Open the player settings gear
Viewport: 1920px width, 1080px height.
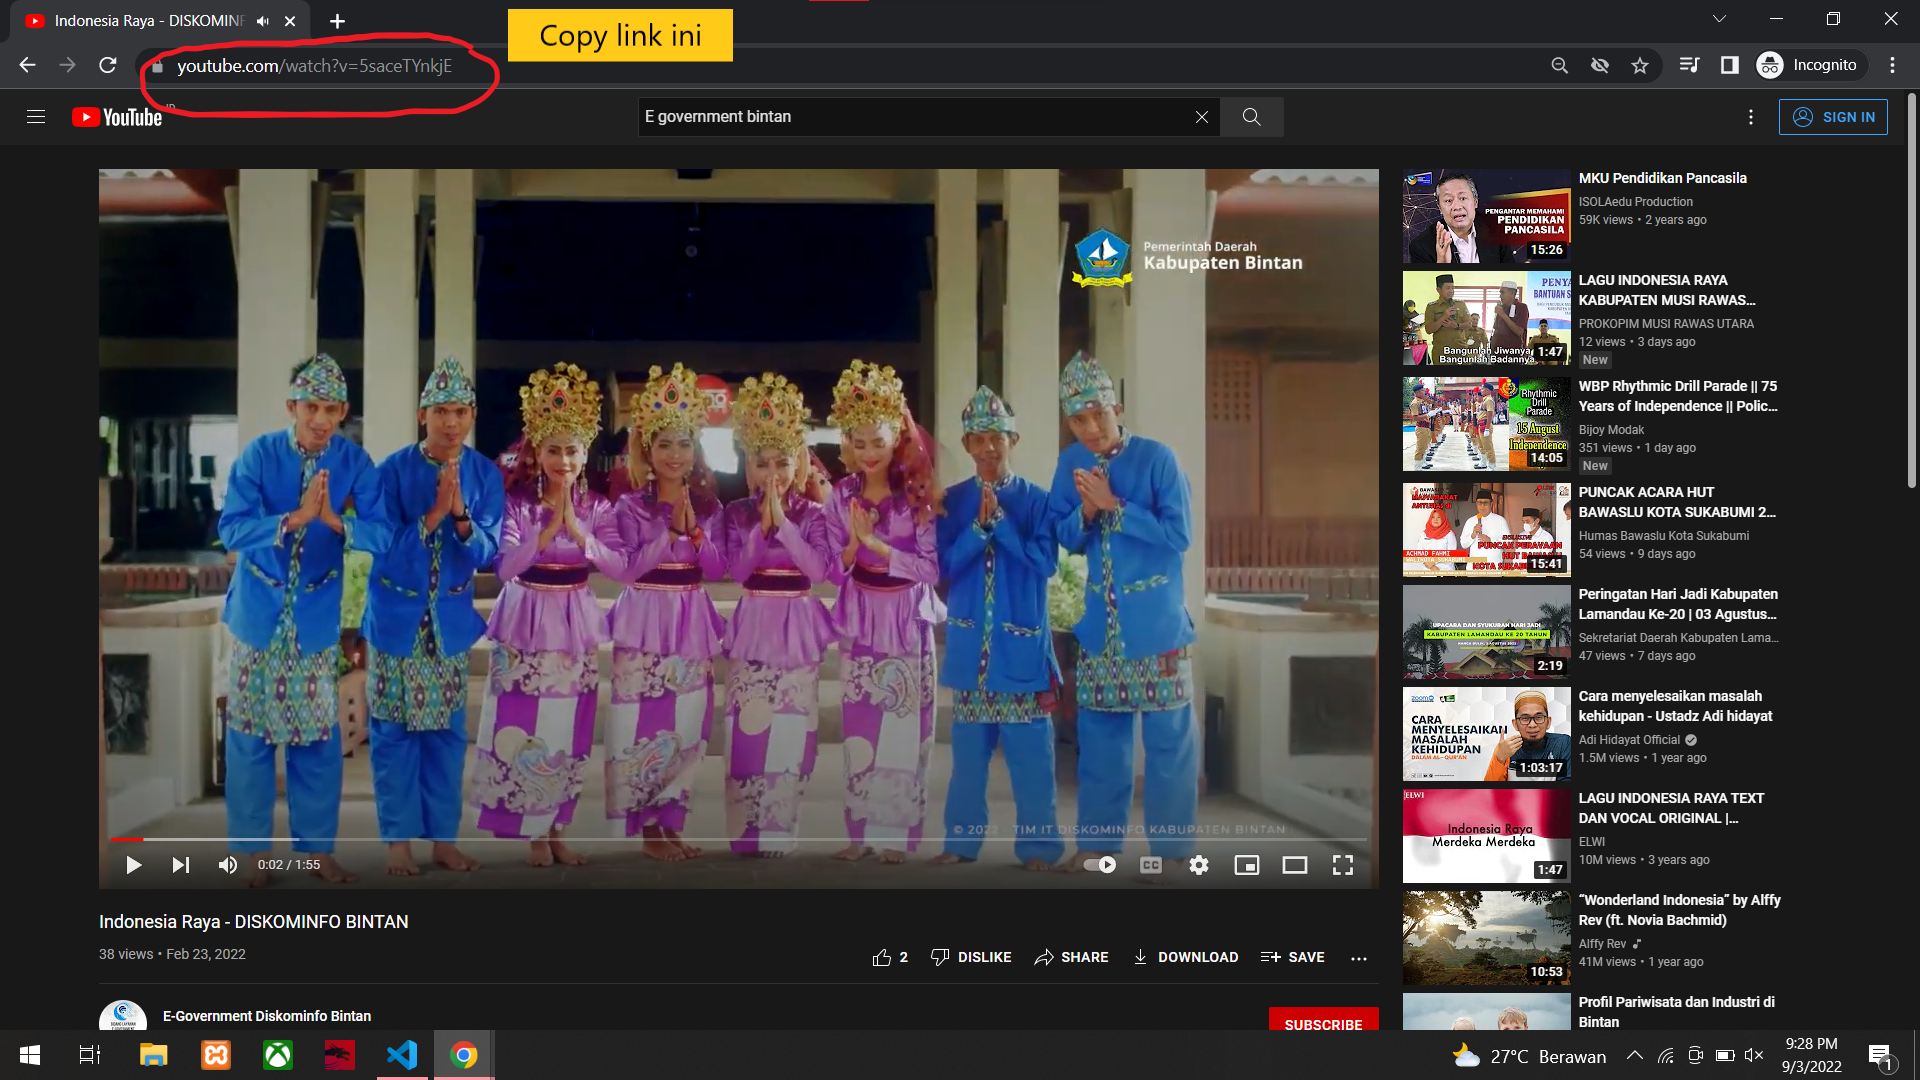(x=1199, y=865)
